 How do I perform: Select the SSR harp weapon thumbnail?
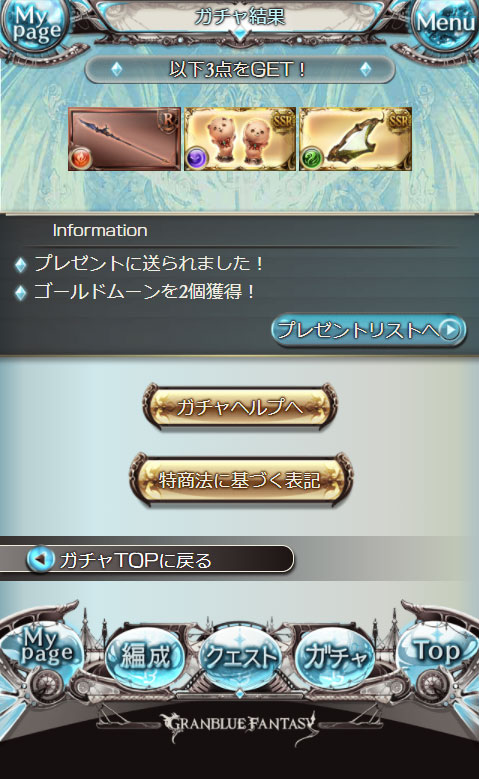[355, 139]
